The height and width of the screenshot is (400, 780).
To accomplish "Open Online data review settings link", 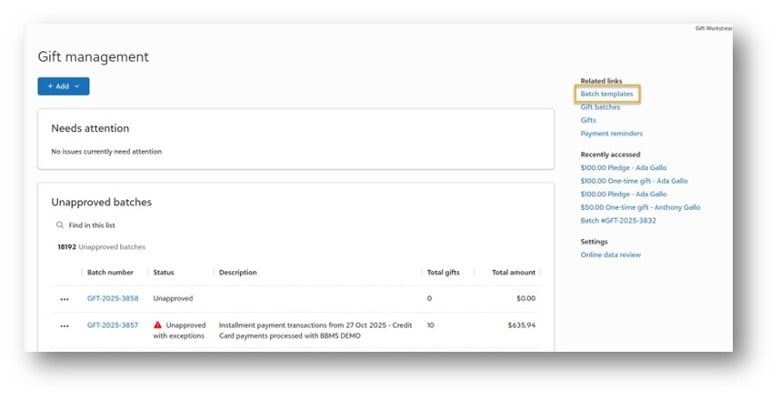I will coord(610,255).
